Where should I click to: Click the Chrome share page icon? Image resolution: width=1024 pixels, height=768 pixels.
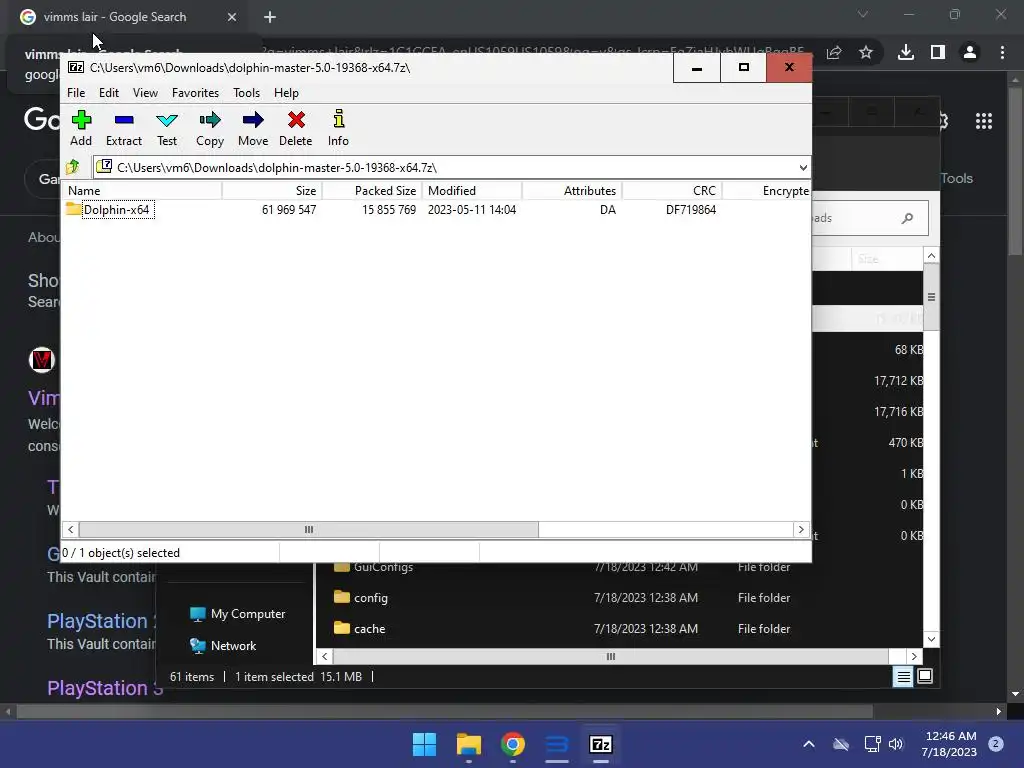pyautogui.click(x=834, y=52)
